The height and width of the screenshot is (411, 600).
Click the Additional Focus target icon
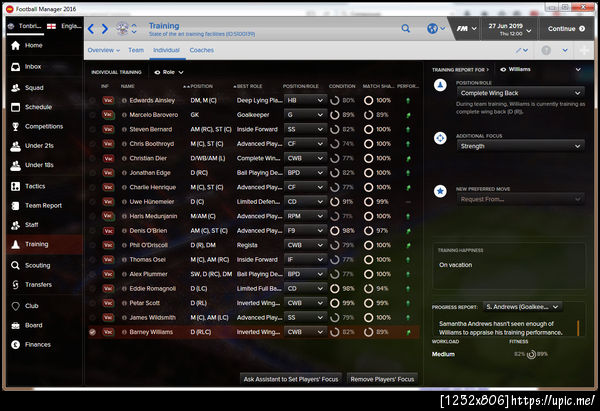(x=440, y=138)
